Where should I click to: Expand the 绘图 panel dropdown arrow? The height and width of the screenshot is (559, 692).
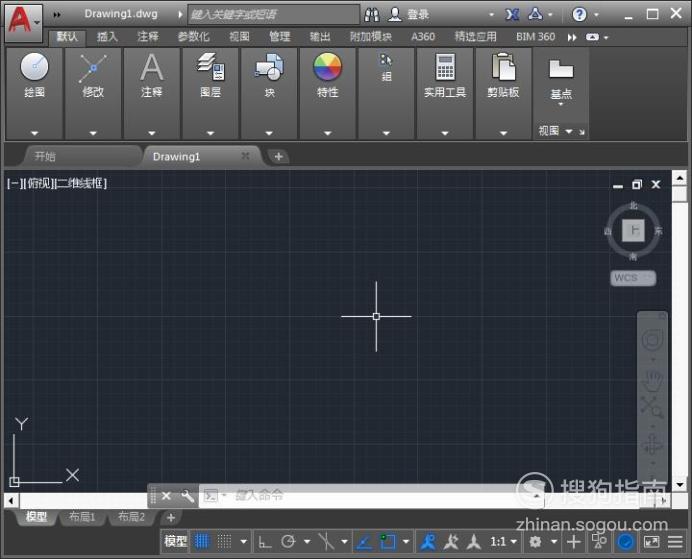pyautogui.click(x=34, y=133)
